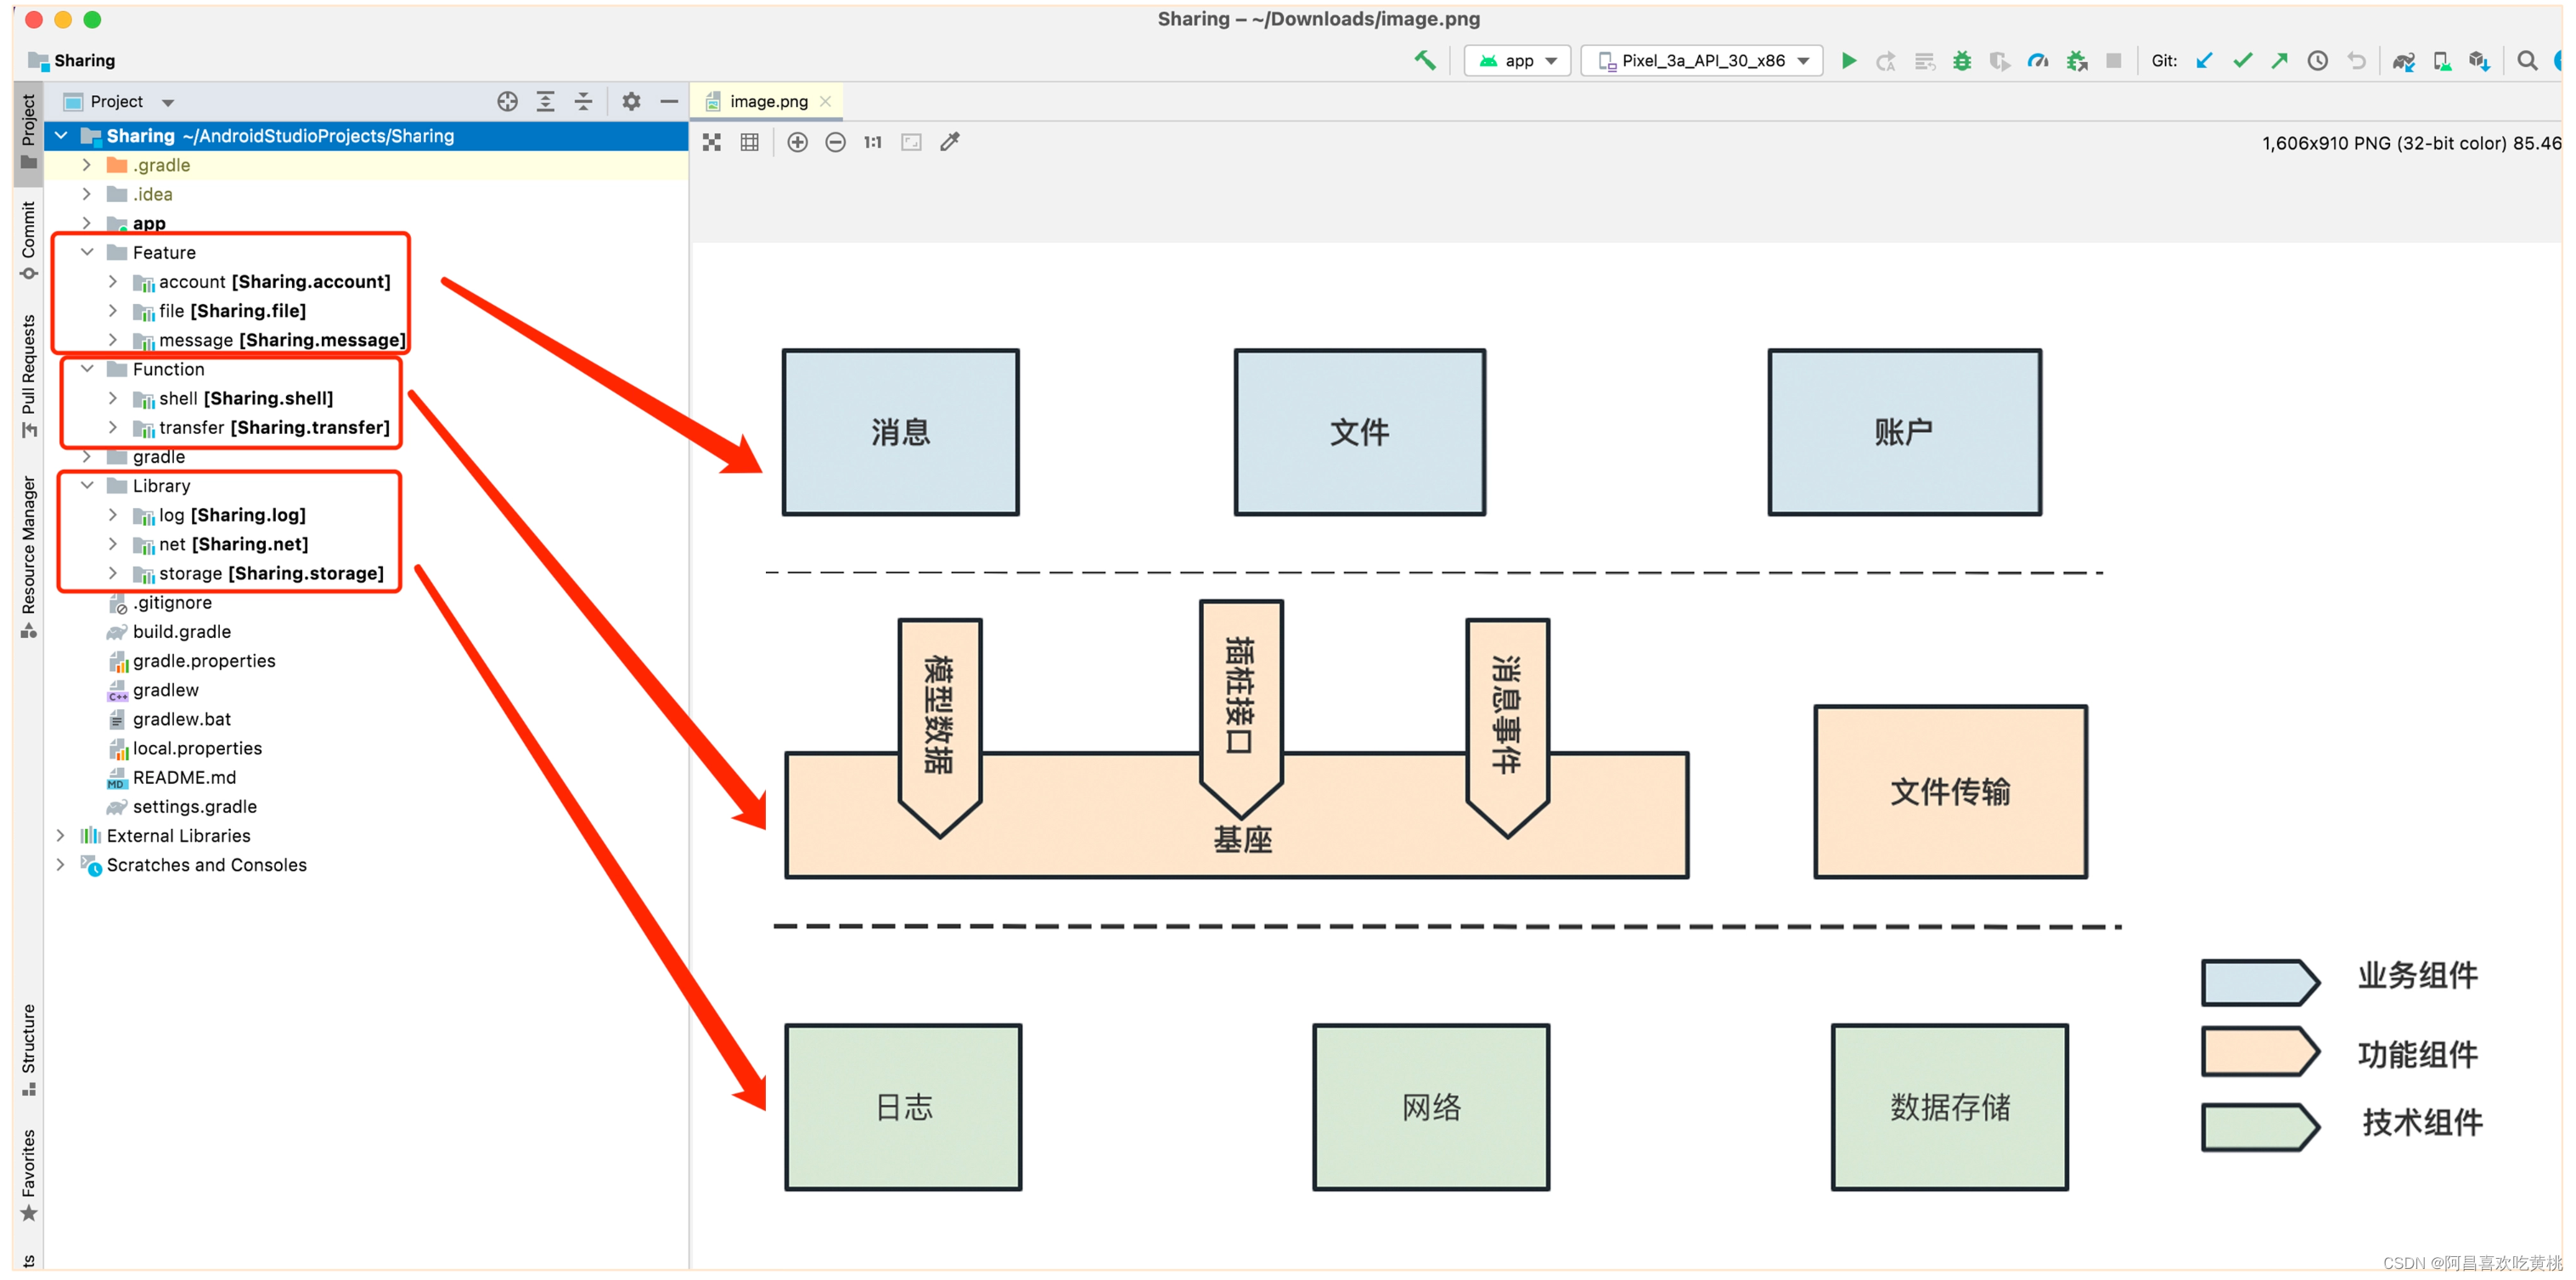Click the Select Opened File target icon
Viewport: 2576px width, 1280px height.
point(507,101)
